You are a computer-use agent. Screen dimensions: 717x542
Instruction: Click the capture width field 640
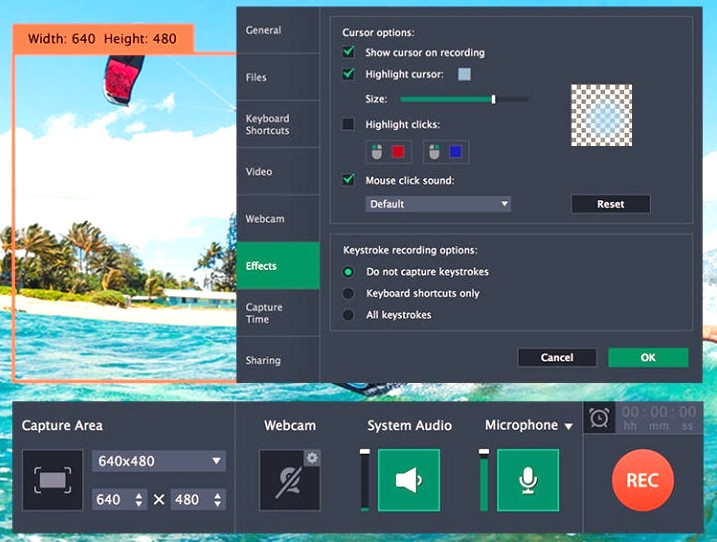point(119,499)
